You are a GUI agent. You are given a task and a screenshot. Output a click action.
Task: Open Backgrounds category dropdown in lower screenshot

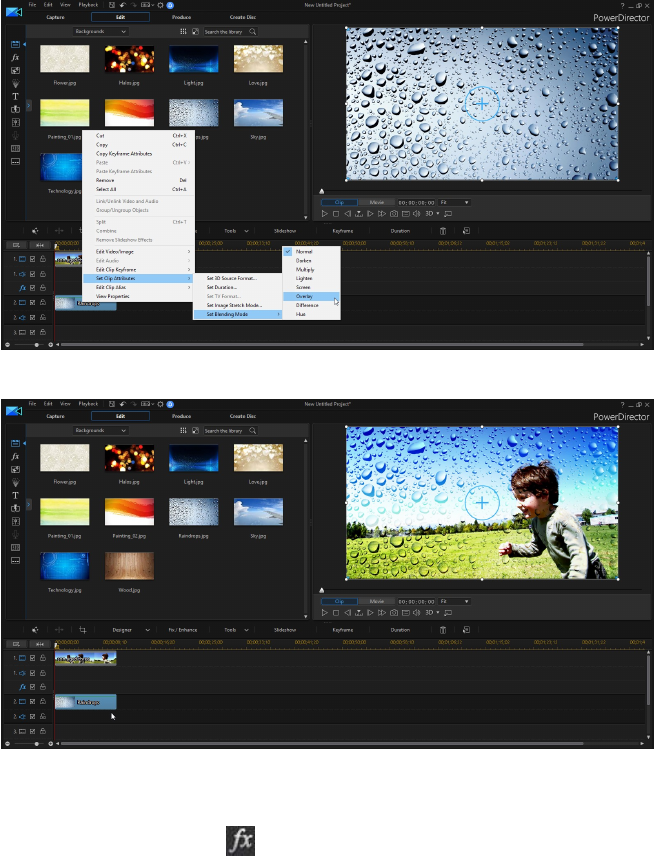tap(100, 430)
